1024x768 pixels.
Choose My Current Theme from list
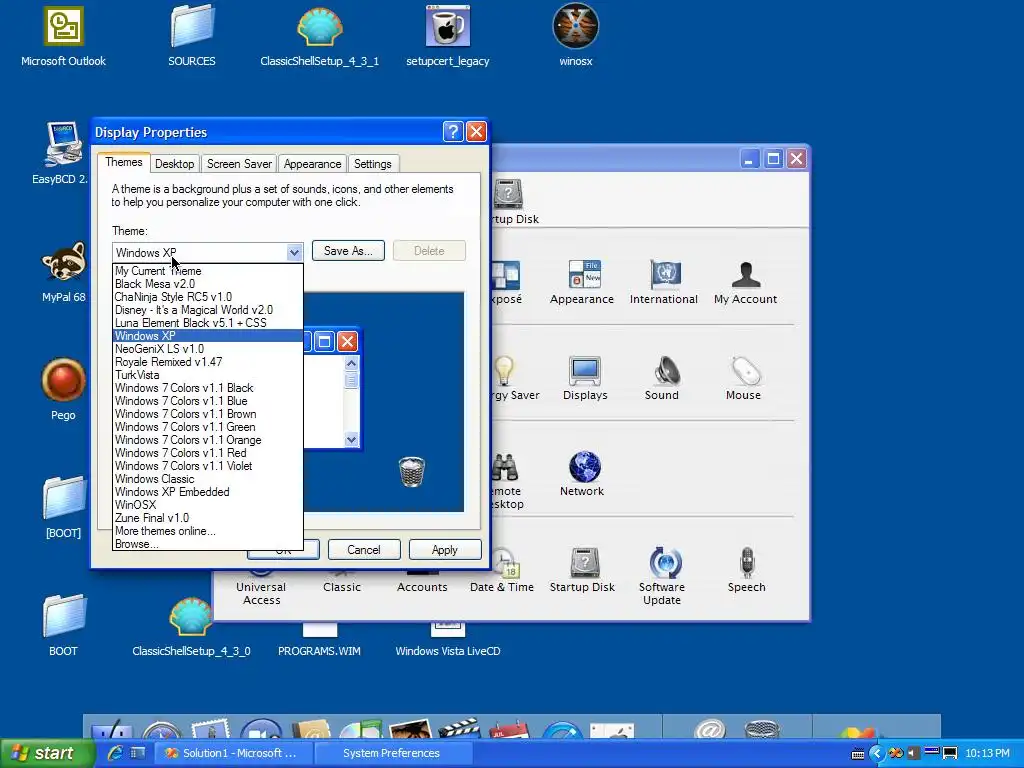coord(208,271)
